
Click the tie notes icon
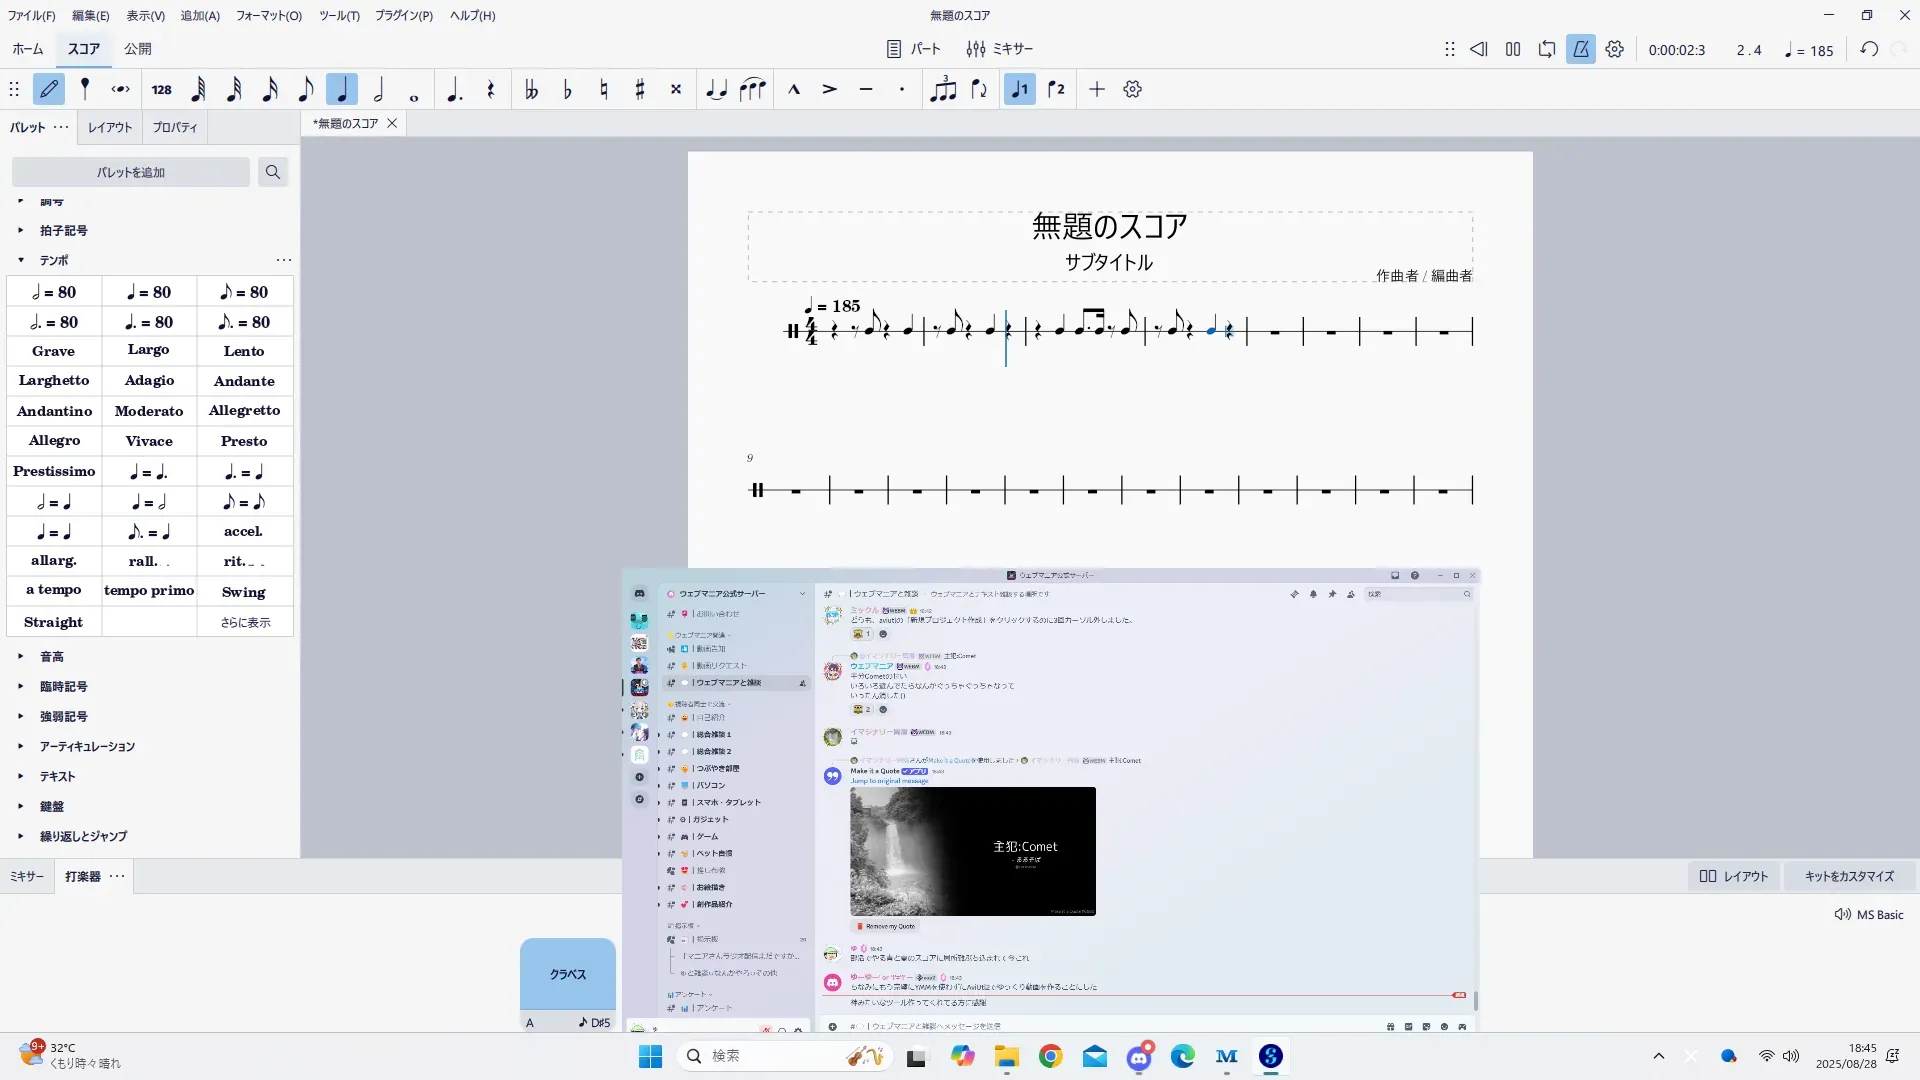pos(716,90)
